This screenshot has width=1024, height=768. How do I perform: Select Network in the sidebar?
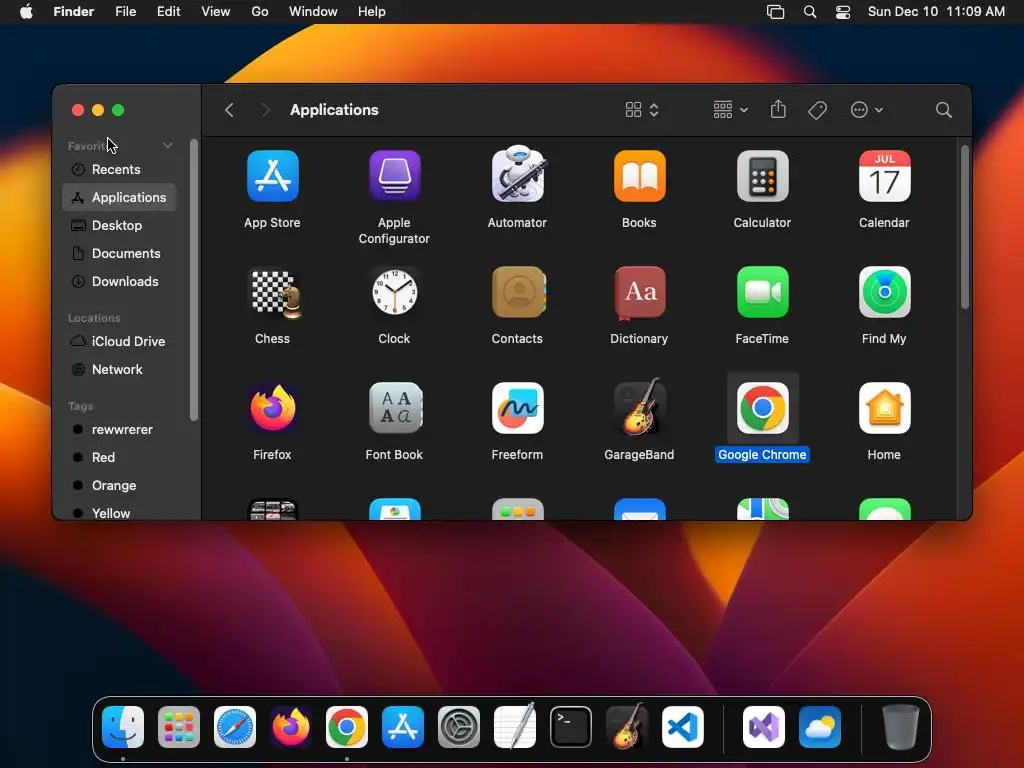(x=120, y=369)
